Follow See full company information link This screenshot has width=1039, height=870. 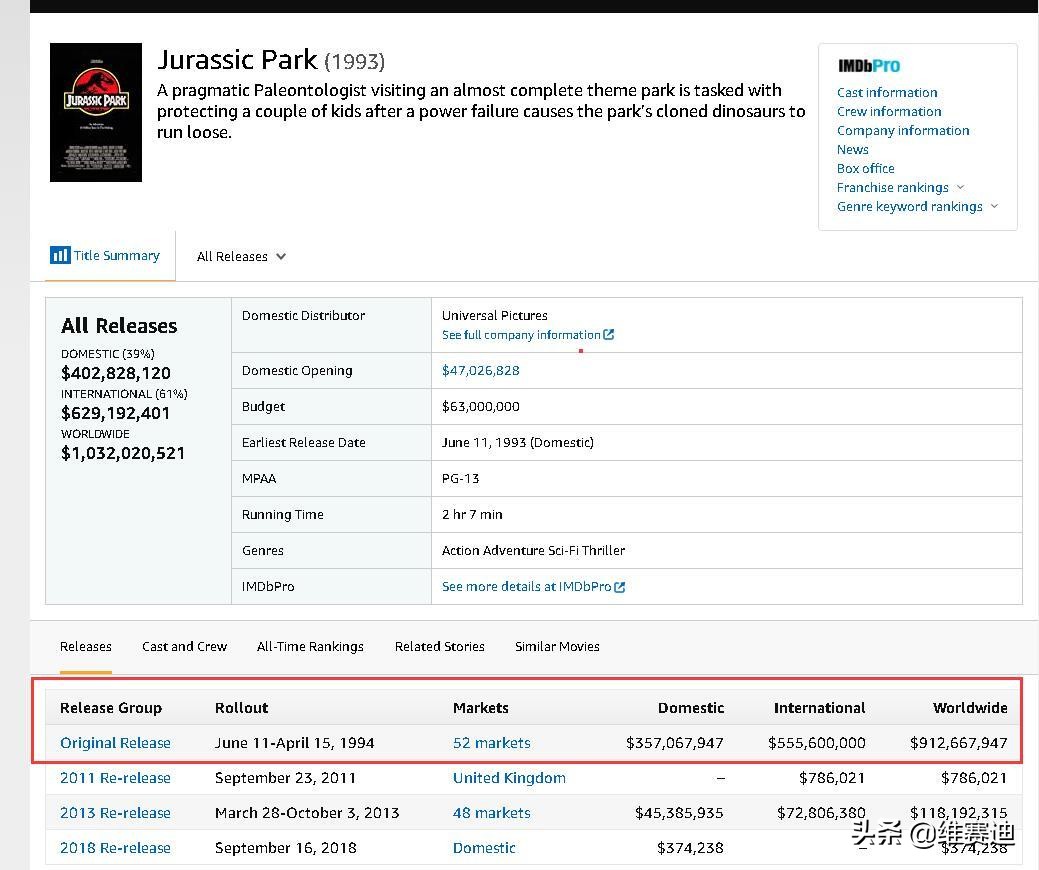(x=521, y=335)
